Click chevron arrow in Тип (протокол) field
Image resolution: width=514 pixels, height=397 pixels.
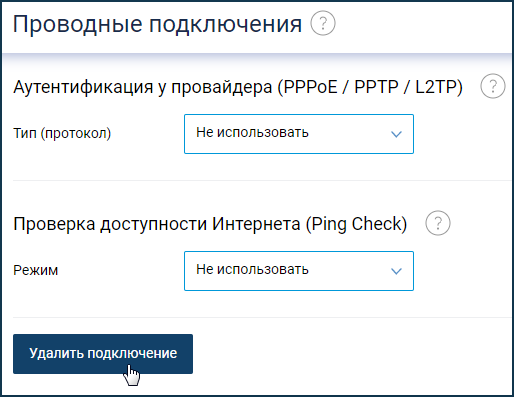[x=396, y=134]
